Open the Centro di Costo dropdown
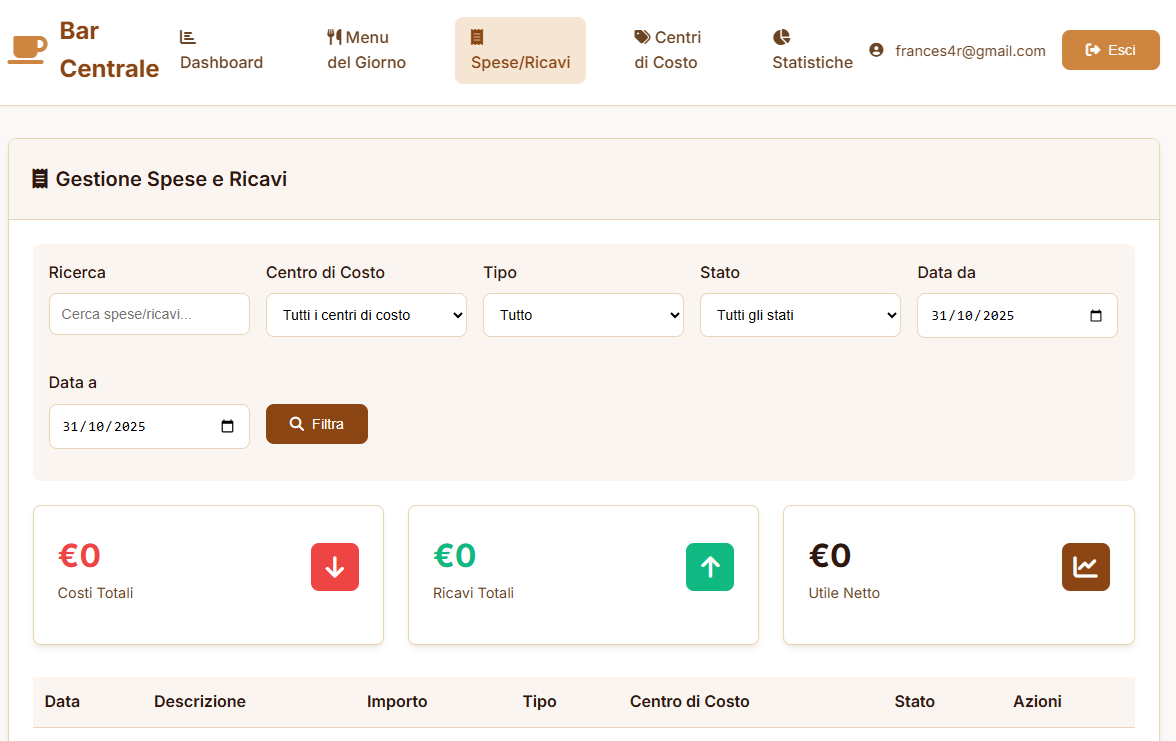The width and height of the screenshot is (1176, 741). click(x=366, y=315)
